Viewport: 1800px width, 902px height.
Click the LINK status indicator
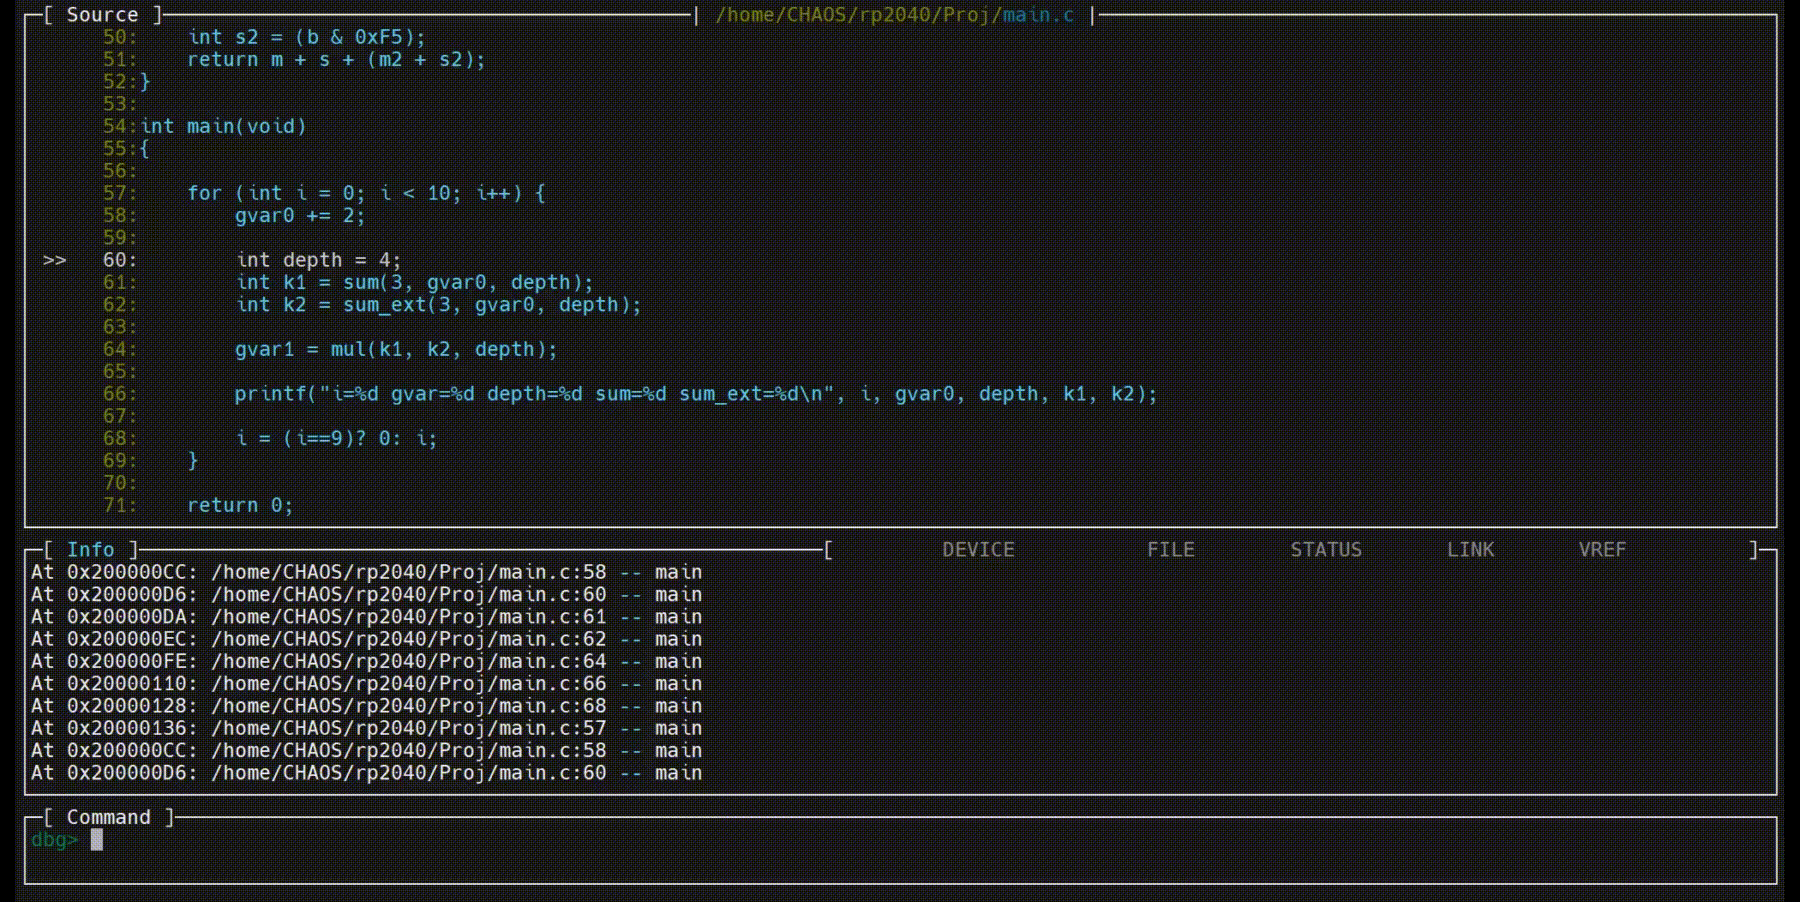tap(1470, 550)
